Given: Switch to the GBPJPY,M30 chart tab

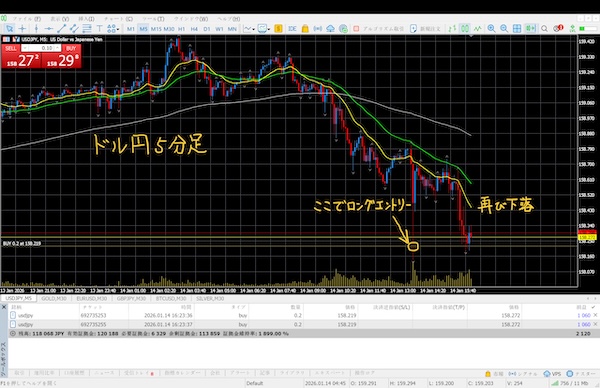Looking at the screenshot, I should point(131,298).
